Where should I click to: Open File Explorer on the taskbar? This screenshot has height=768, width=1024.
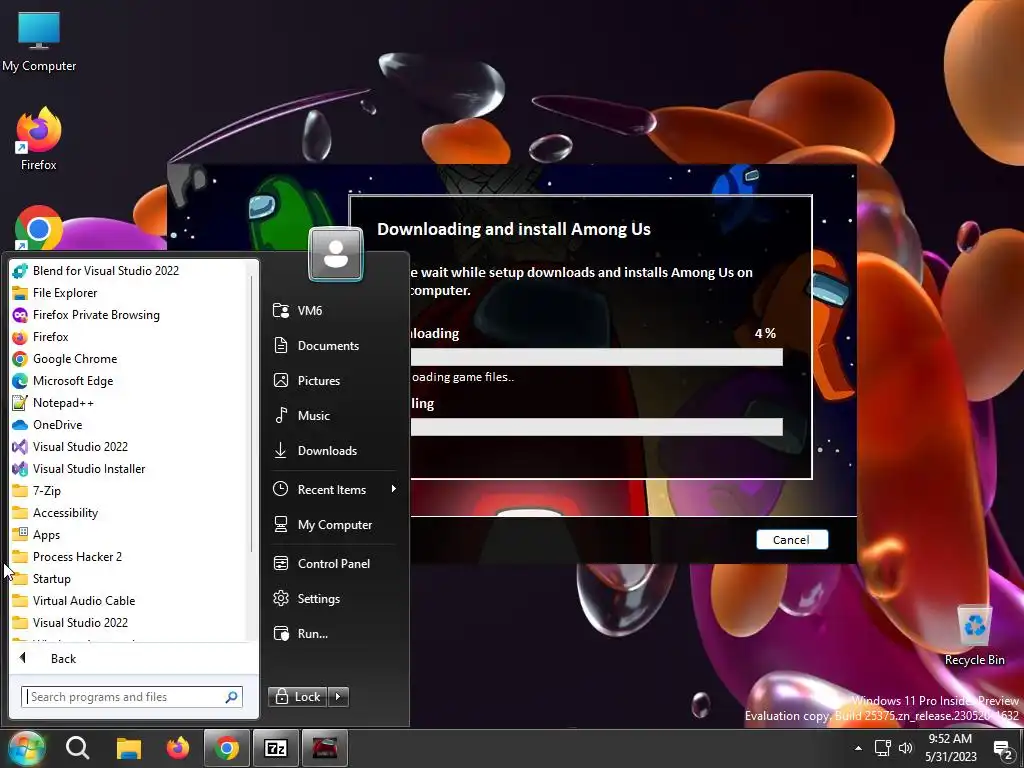[x=129, y=748]
